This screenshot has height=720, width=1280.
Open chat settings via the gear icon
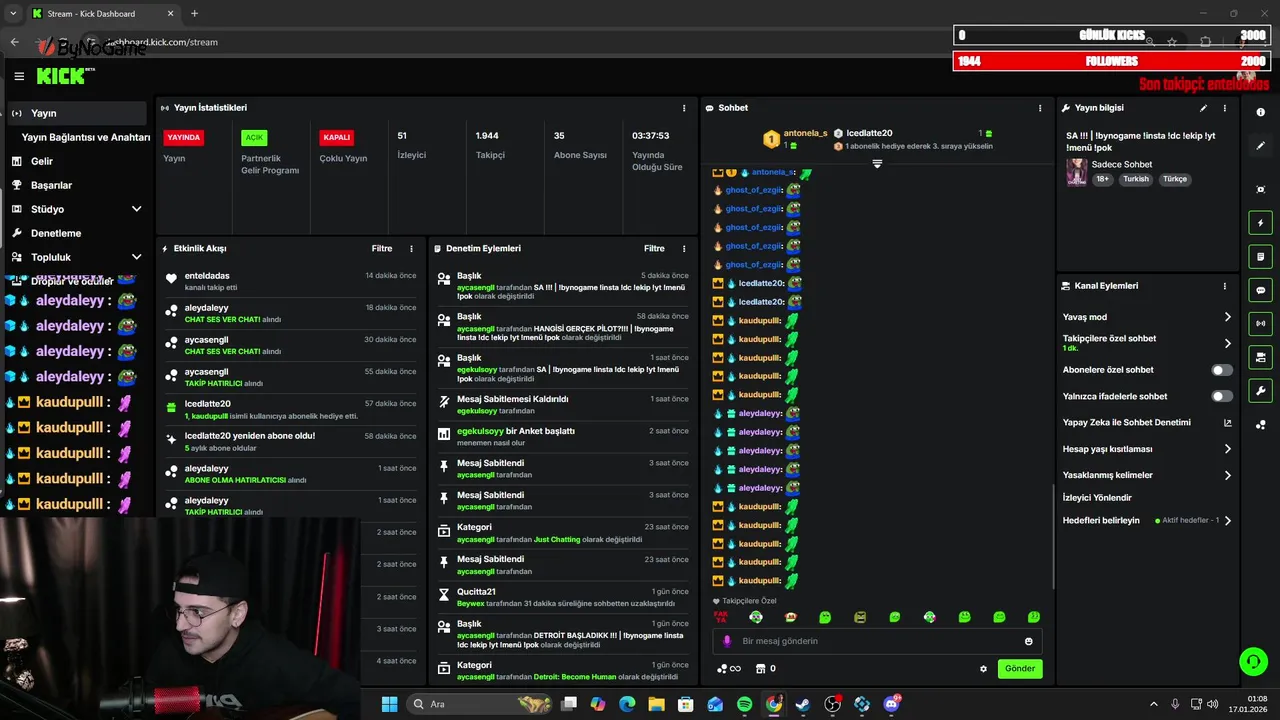click(983, 669)
